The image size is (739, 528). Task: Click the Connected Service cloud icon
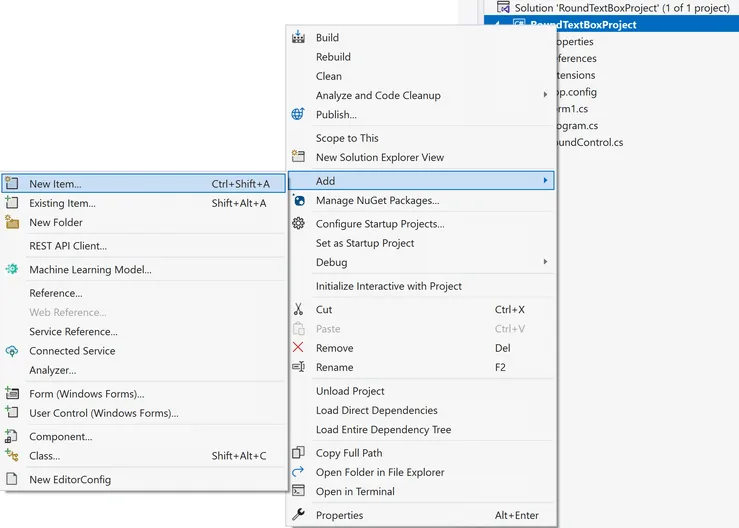(x=12, y=351)
